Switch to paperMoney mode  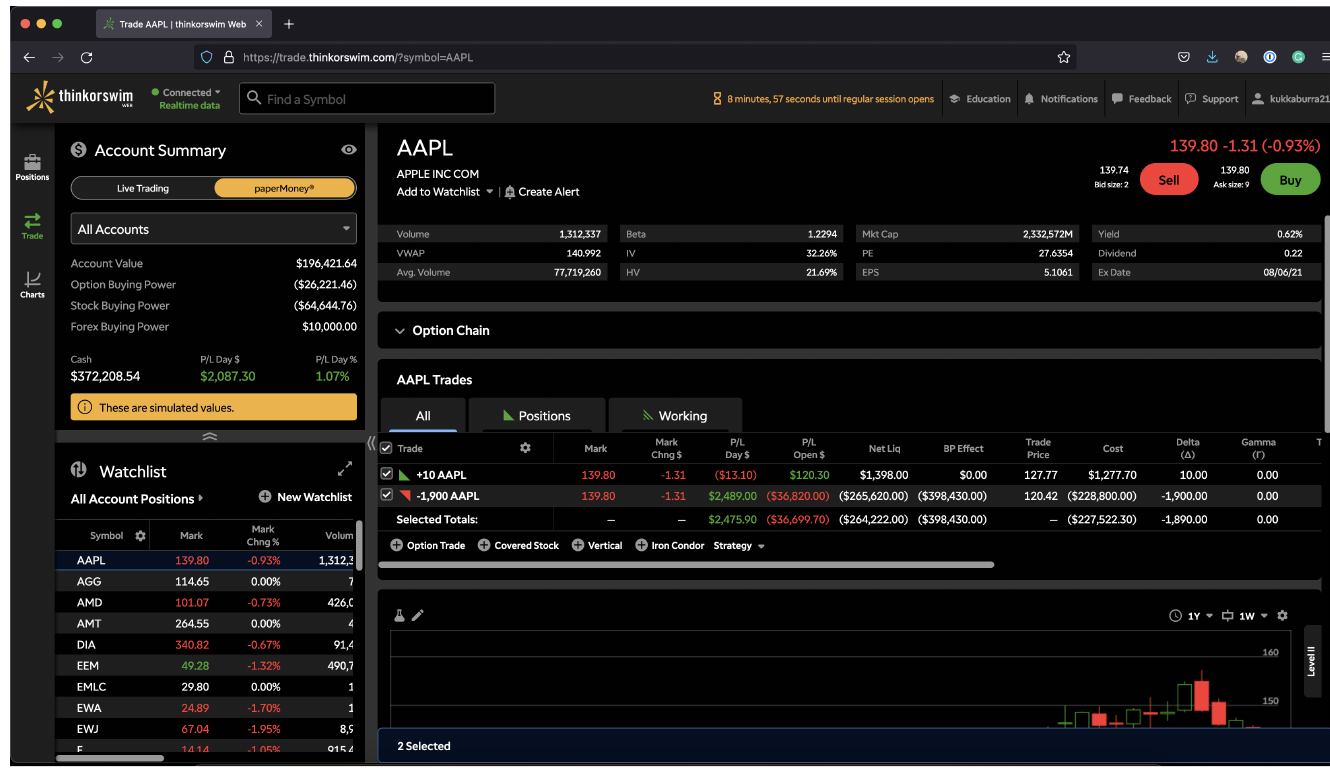[x=285, y=188]
